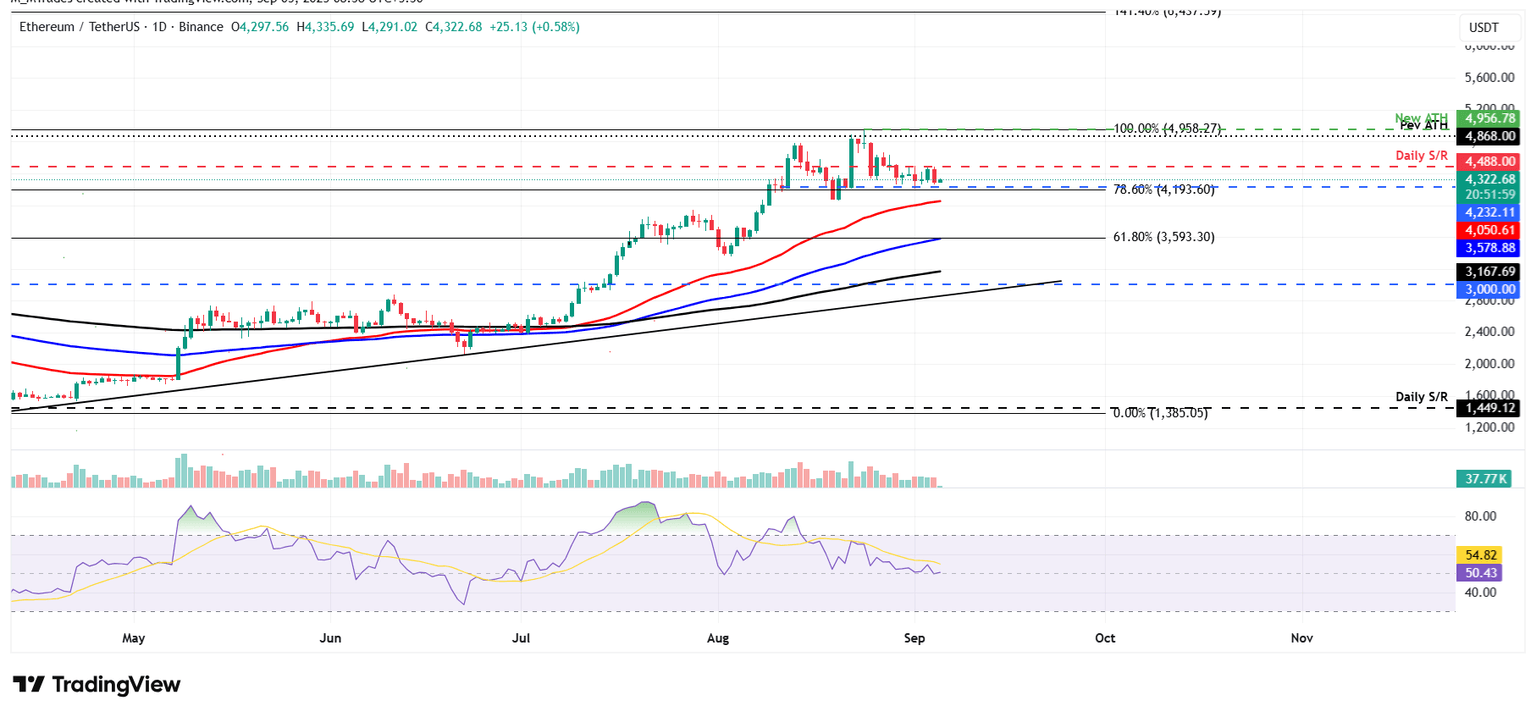This screenshot has height=716, width=1536.
Task: Click the Oct label on the time axis
Action: click(x=1104, y=637)
